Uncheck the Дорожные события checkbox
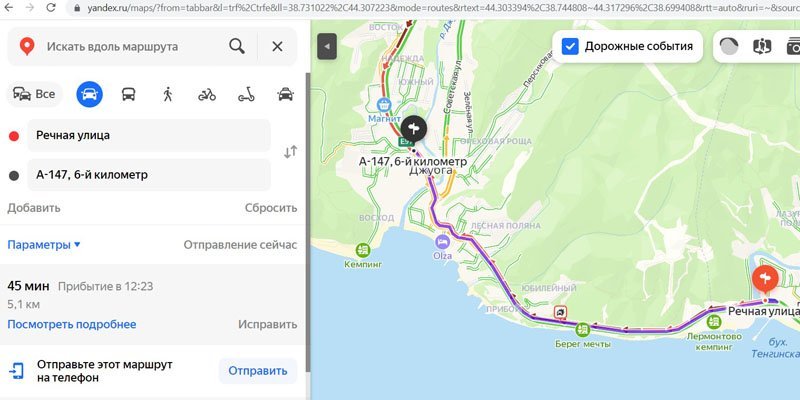 pos(570,46)
